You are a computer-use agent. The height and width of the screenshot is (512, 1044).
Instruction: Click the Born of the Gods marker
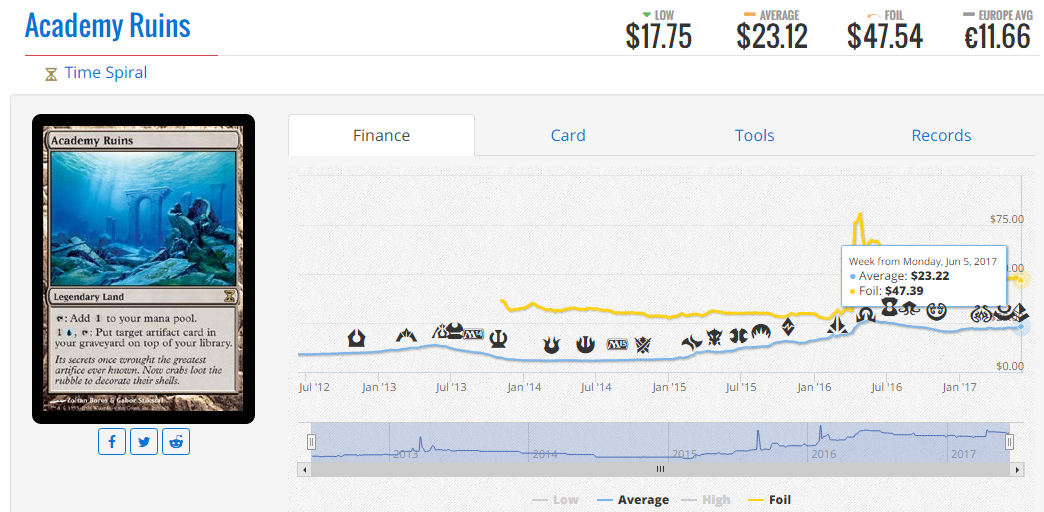552,344
